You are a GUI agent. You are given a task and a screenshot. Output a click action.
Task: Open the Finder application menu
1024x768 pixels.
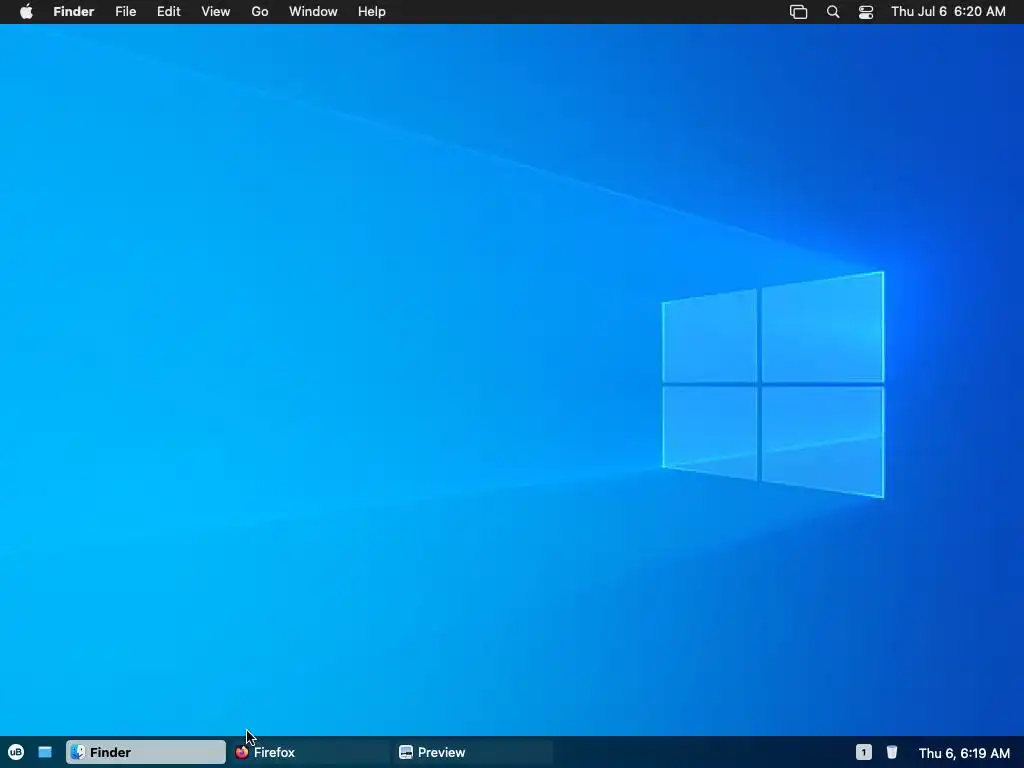click(74, 12)
